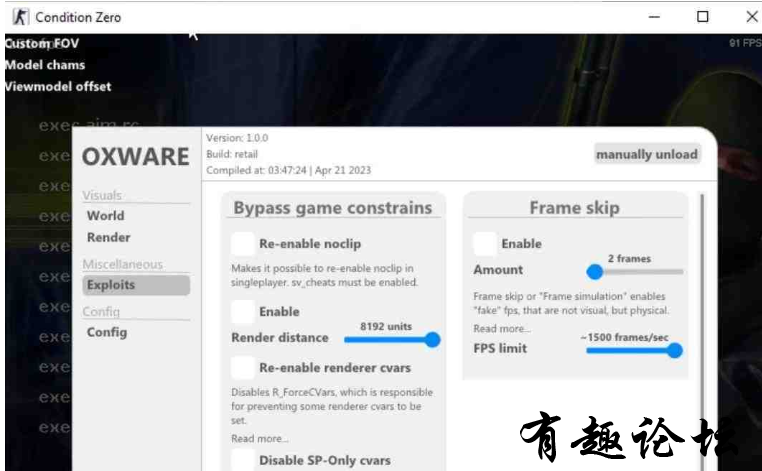Image resolution: width=762 pixels, height=471 pixels.
Task: Open the World section in sidebar
Action: (x=105, y=215)
